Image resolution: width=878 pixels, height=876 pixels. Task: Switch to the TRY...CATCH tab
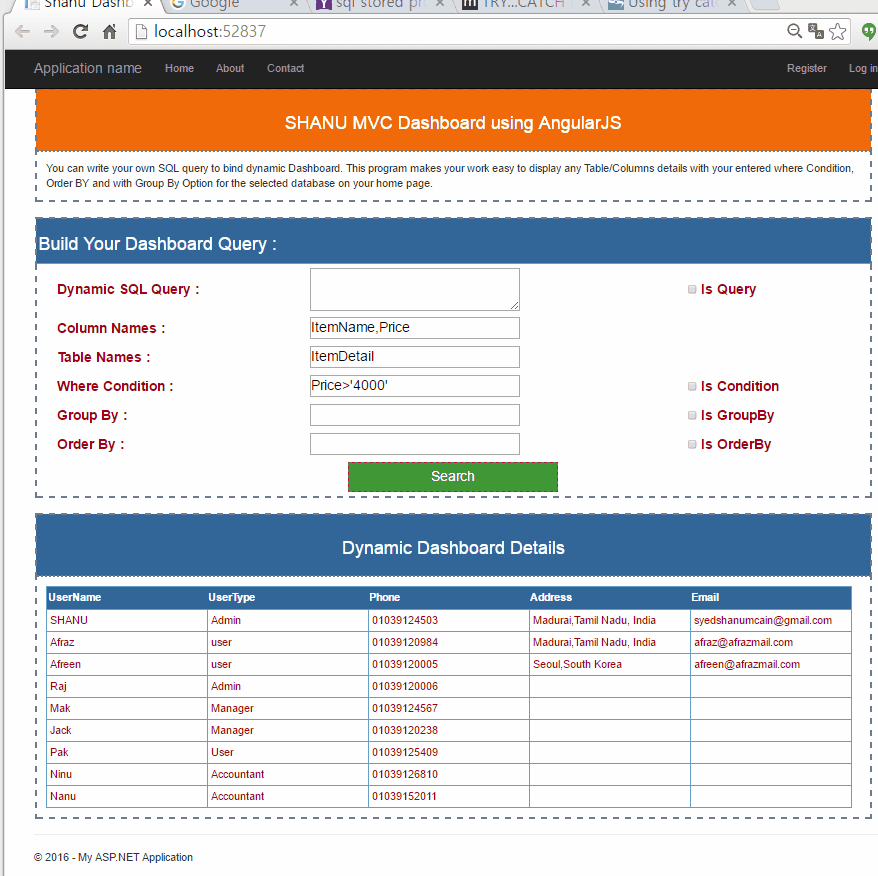[x=526, y=4]
